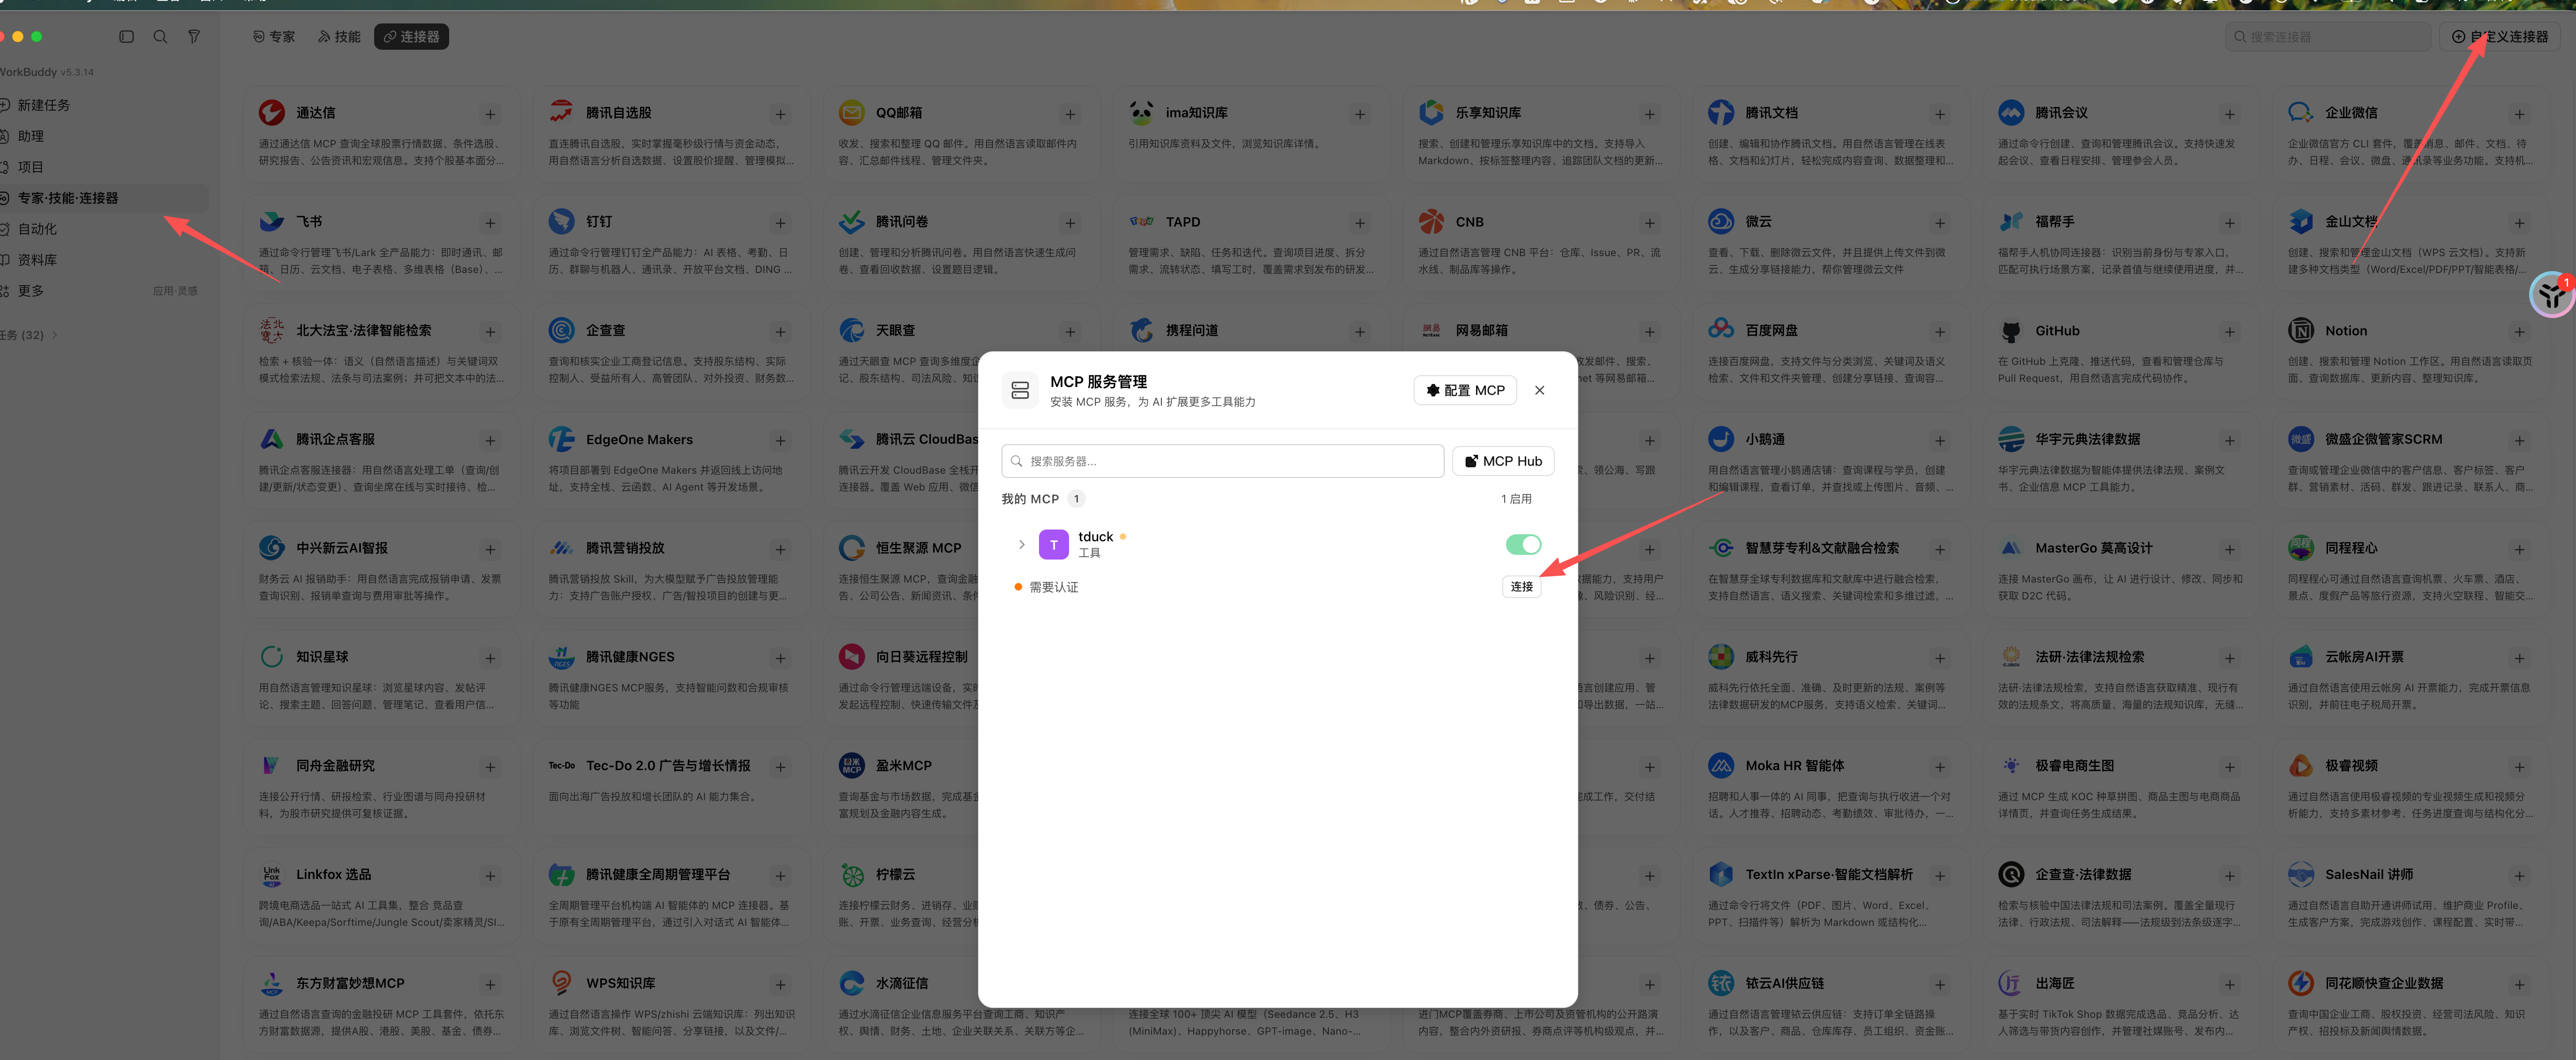Click the MasterGo 莫高设计 icon

tap(2010, 548)
